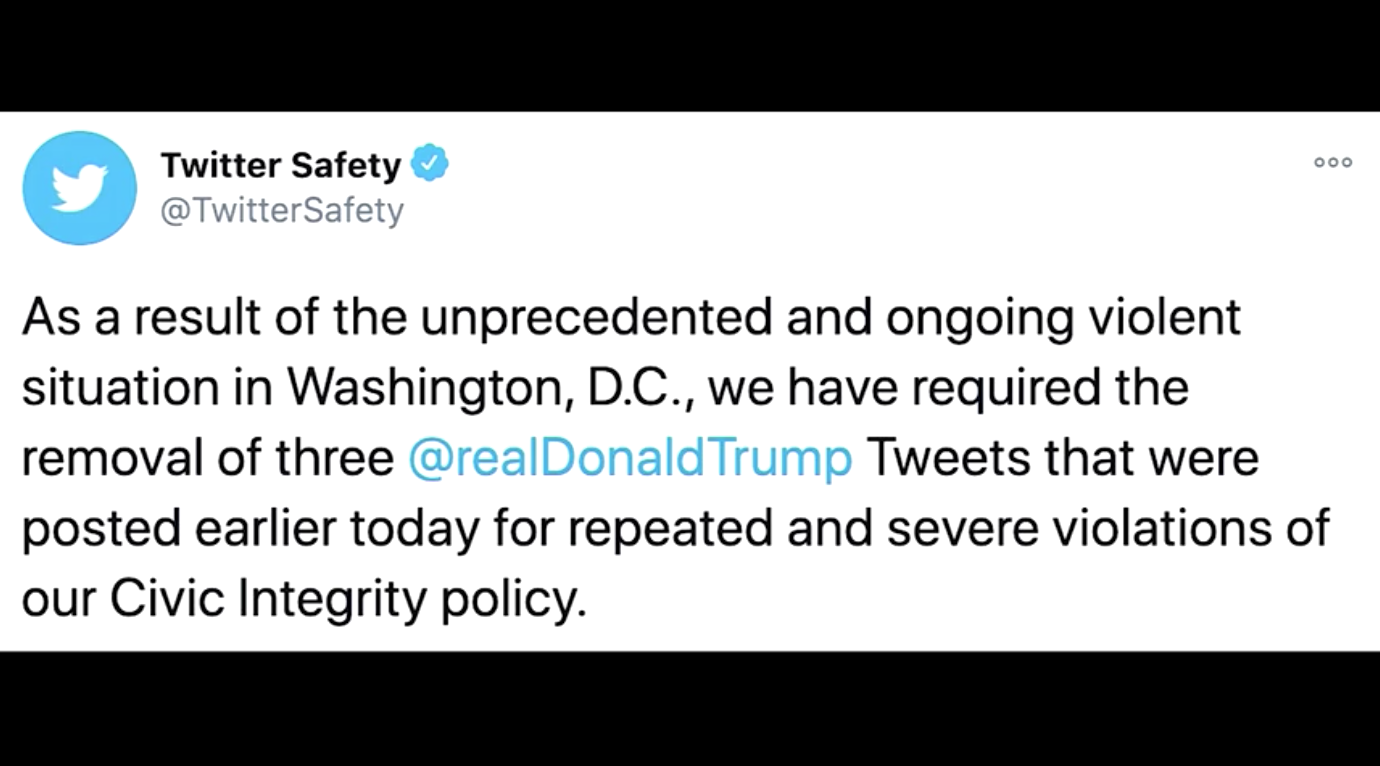Click the blue verified badge checkmark
The height and width of the screenshot is (766, 1380).
(431, 163)
